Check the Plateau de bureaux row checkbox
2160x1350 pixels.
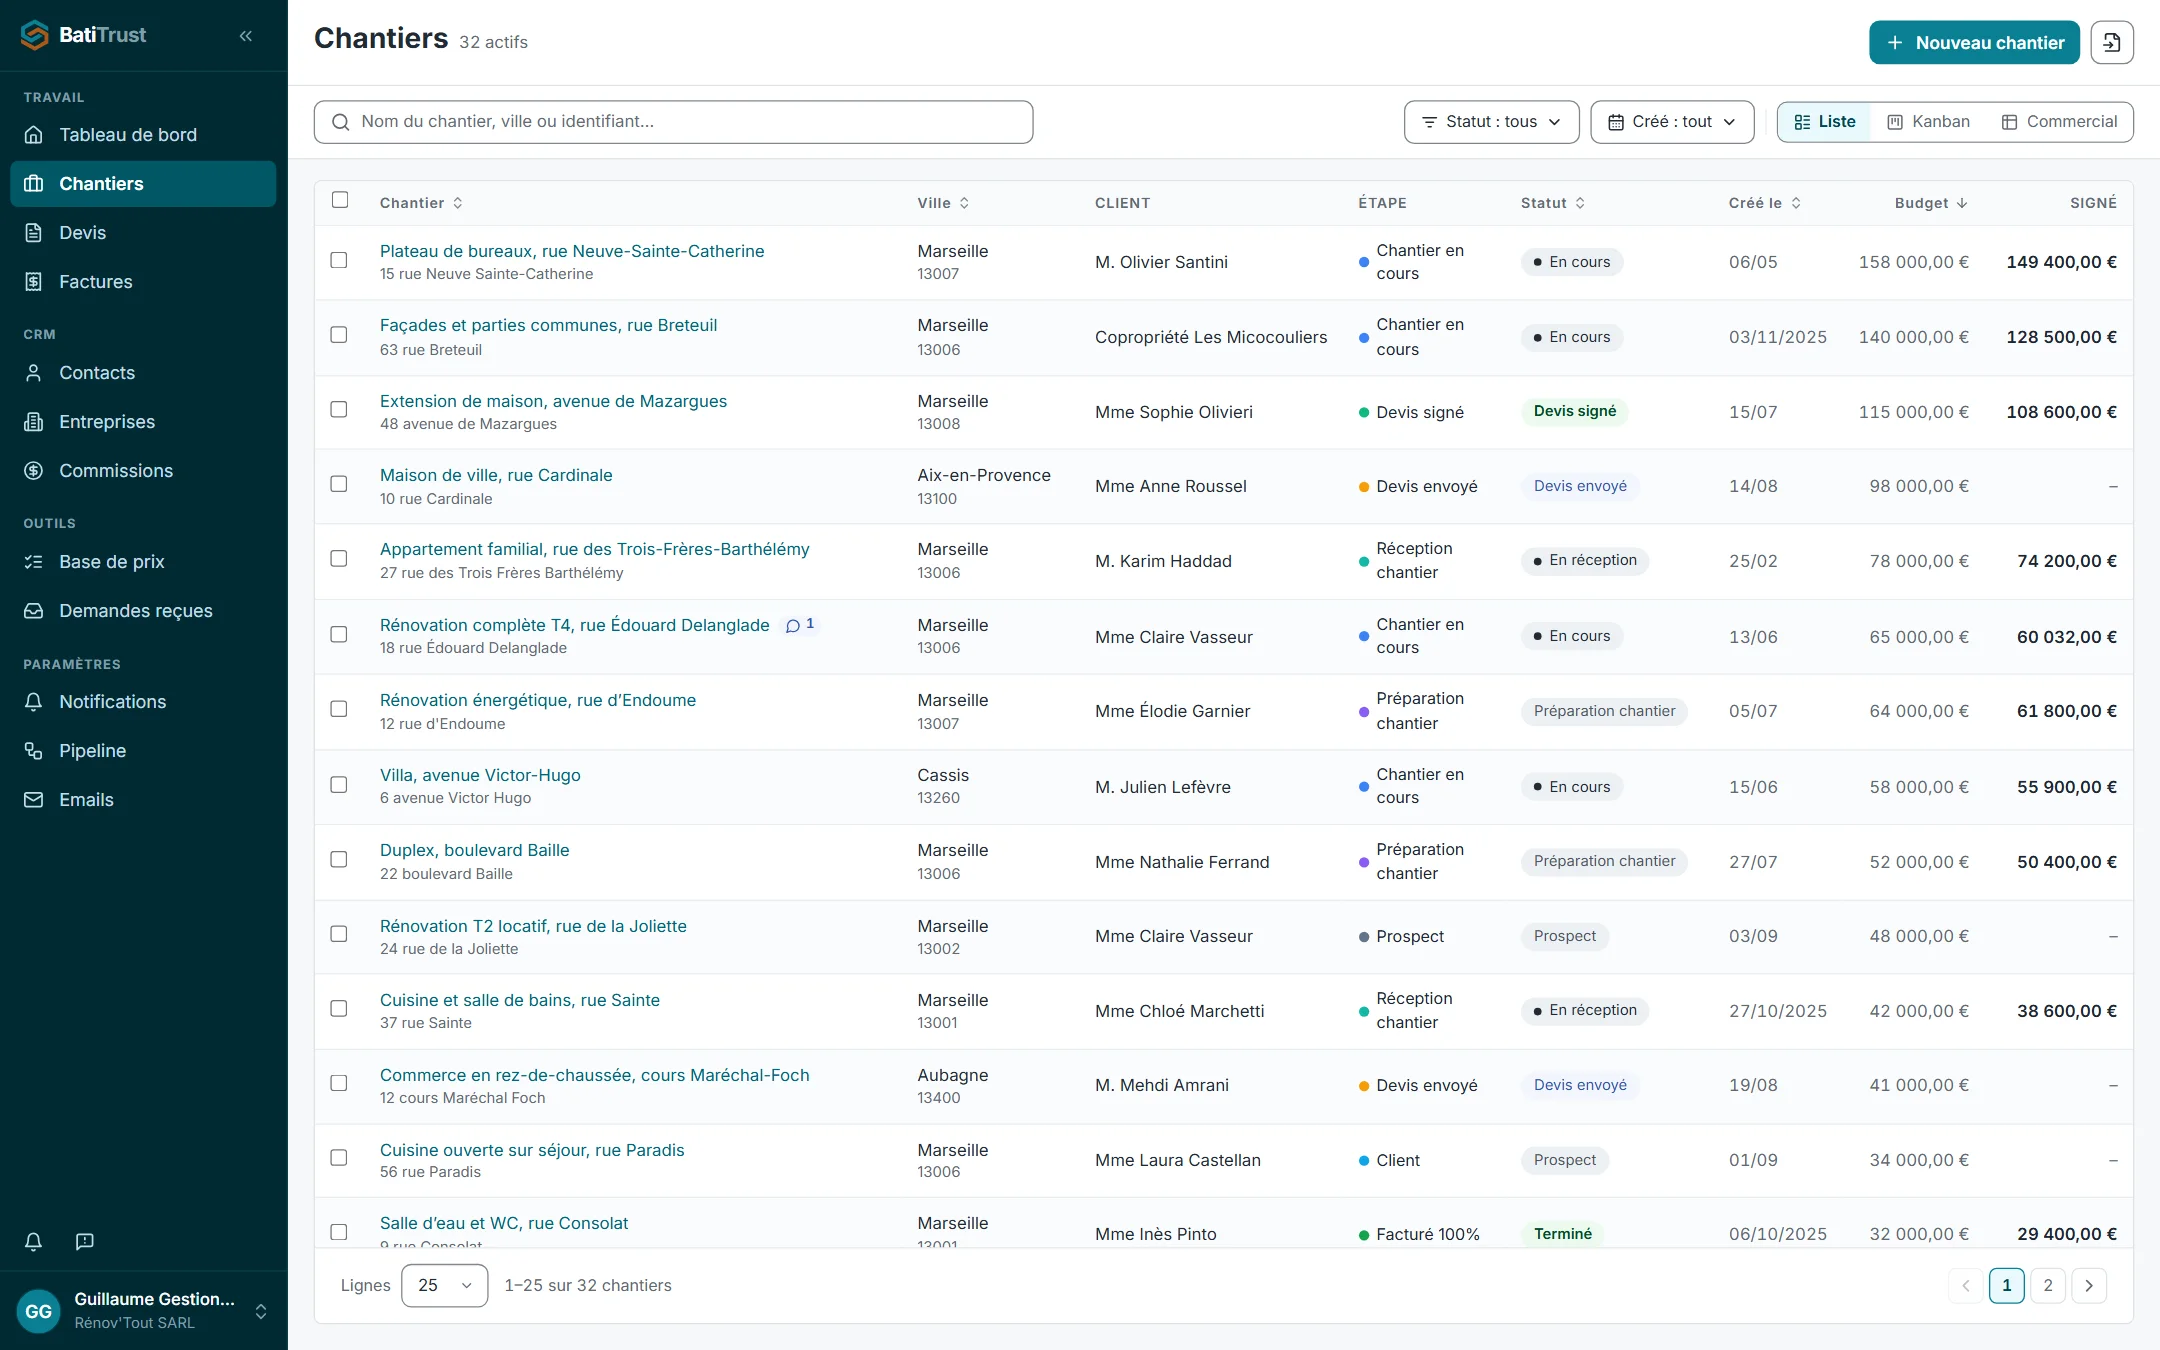pyautogui.click(x=339, y=260)
